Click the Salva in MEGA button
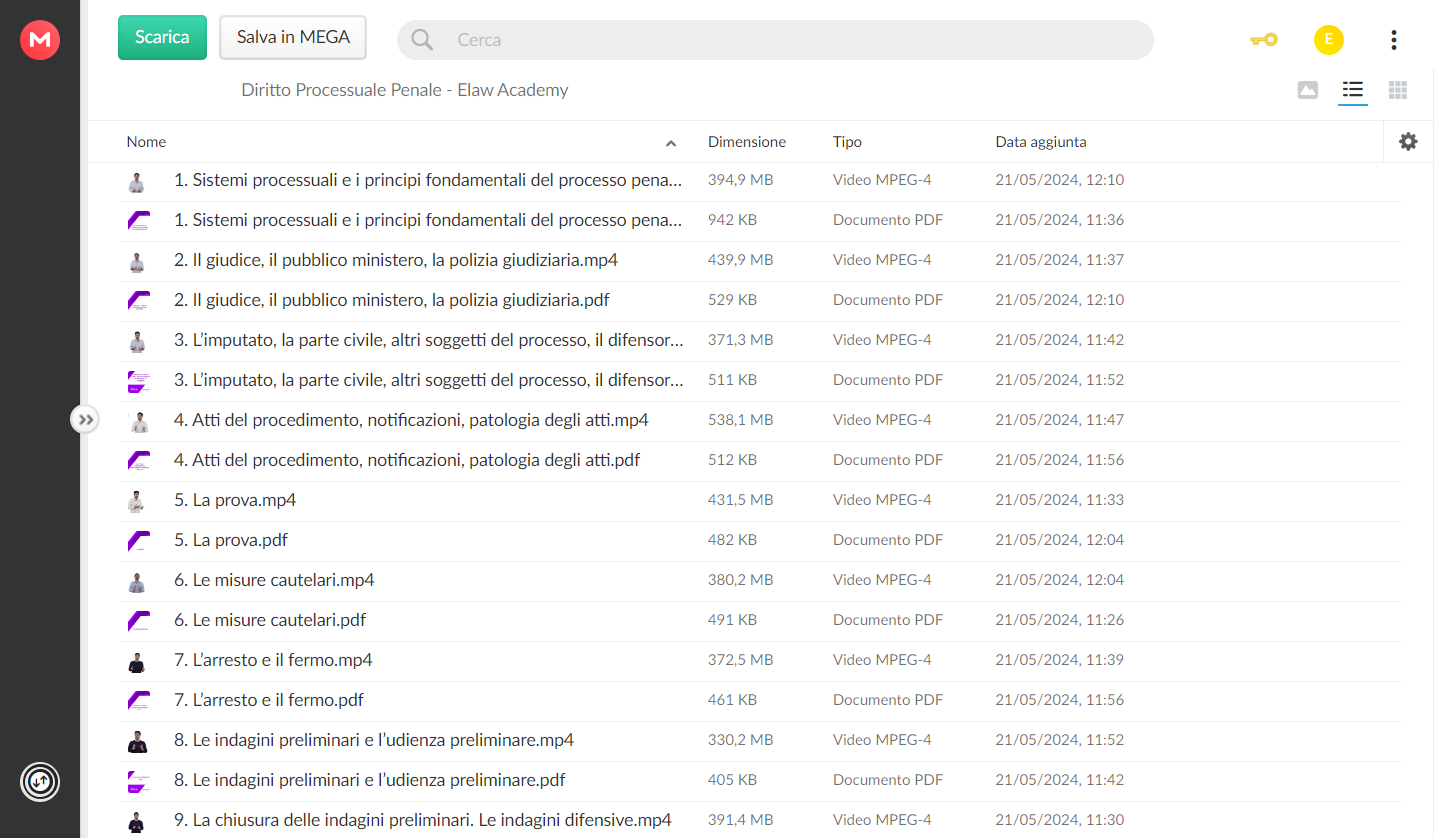Image resolution: width=1434 pixels, height=838 pixels. point(293,38)
